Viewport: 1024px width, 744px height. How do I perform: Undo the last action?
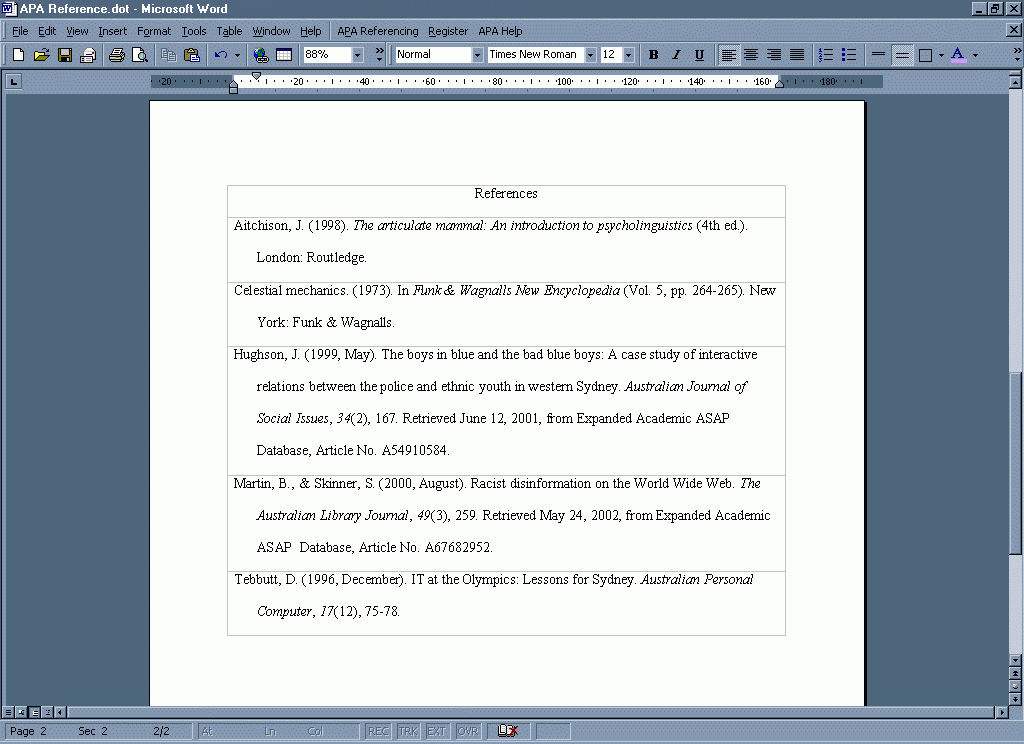[x=221, y=55]
